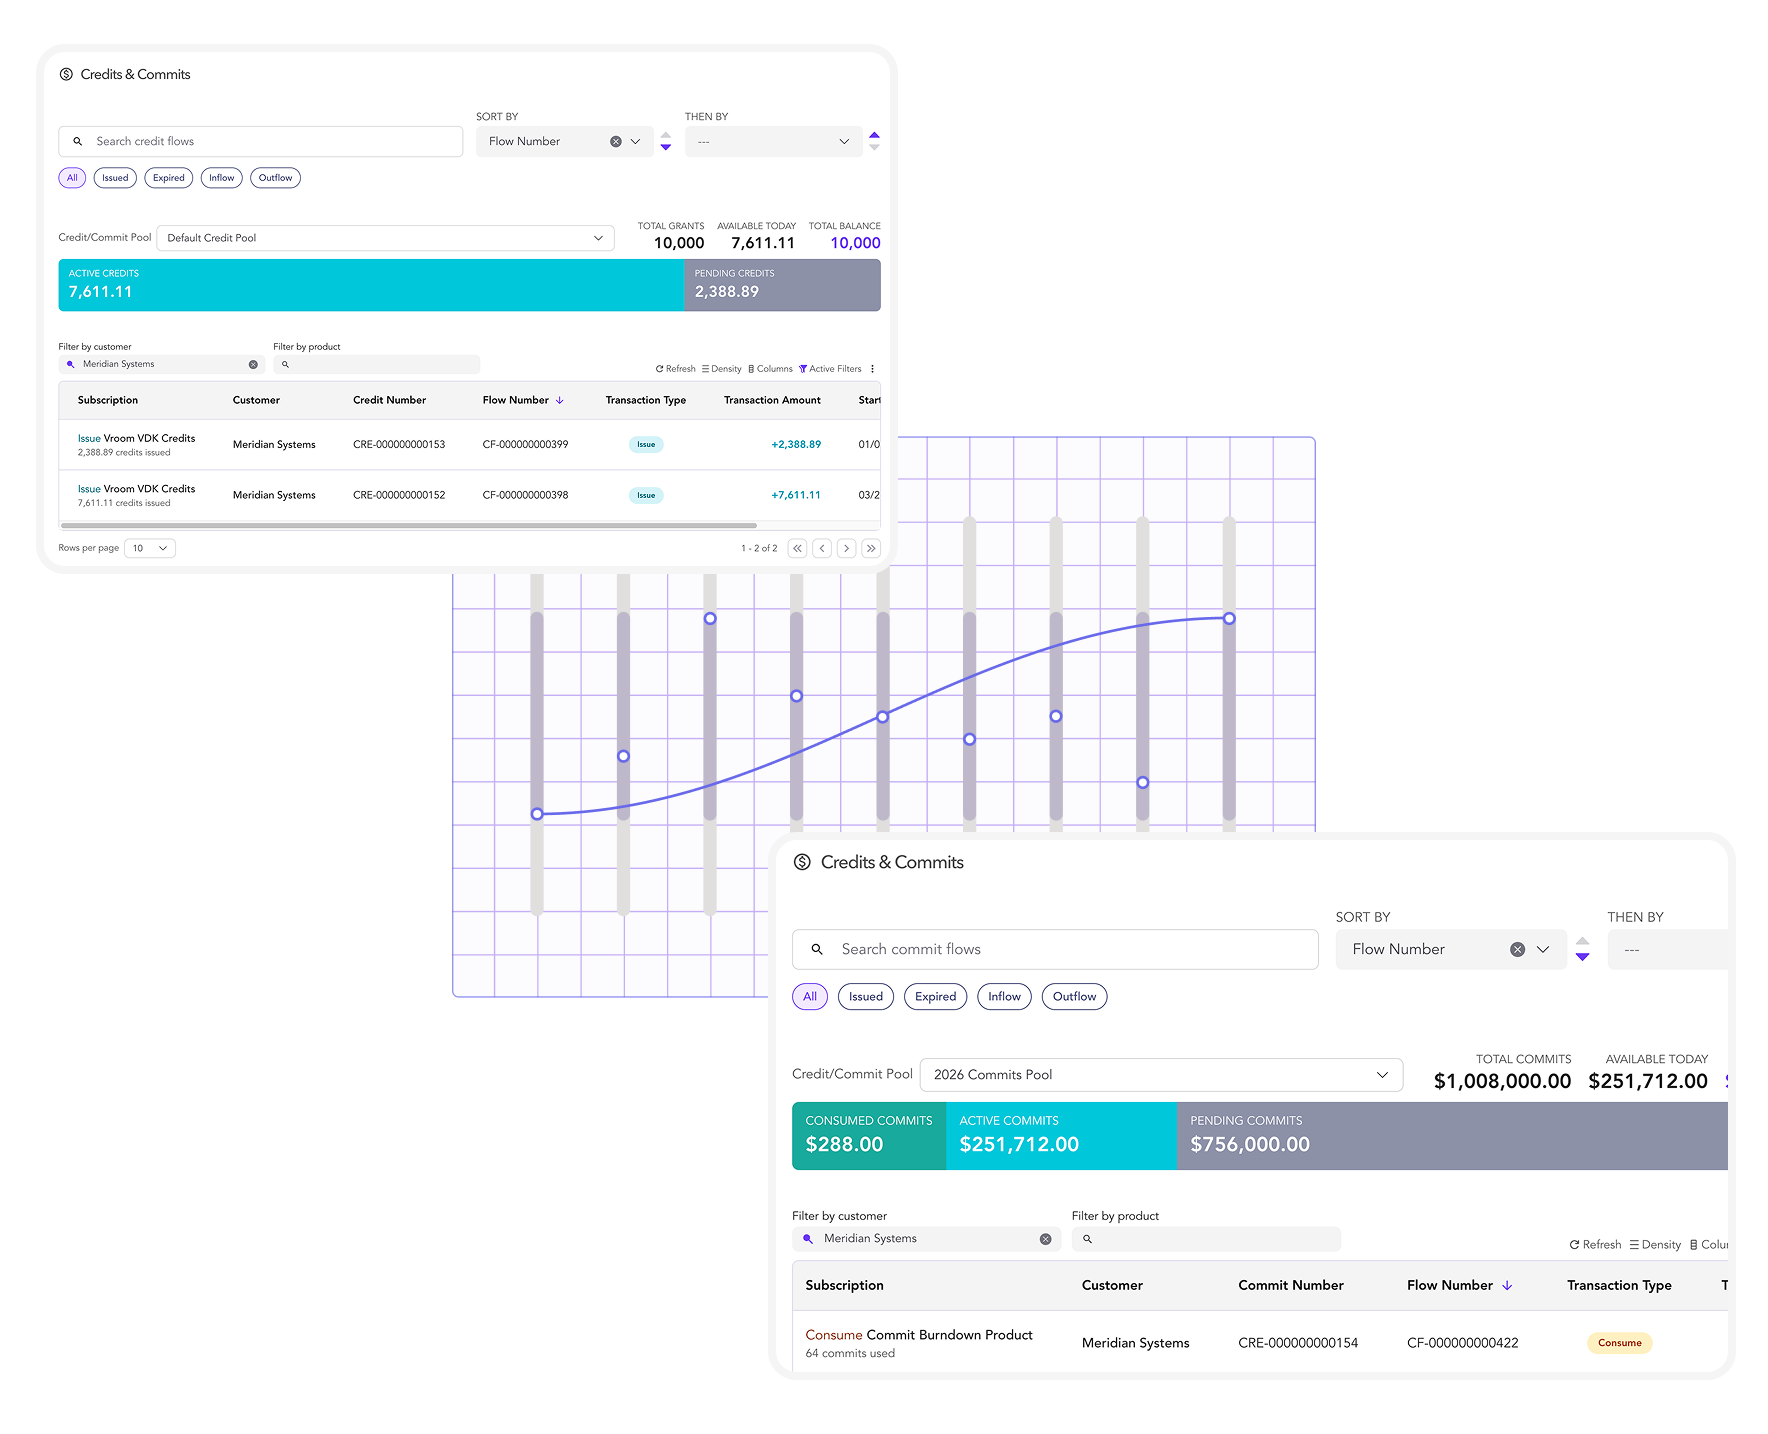Open Issue link for CRE-000000000153 row
Screen dimensions: 1768x1434
point(89,439)
